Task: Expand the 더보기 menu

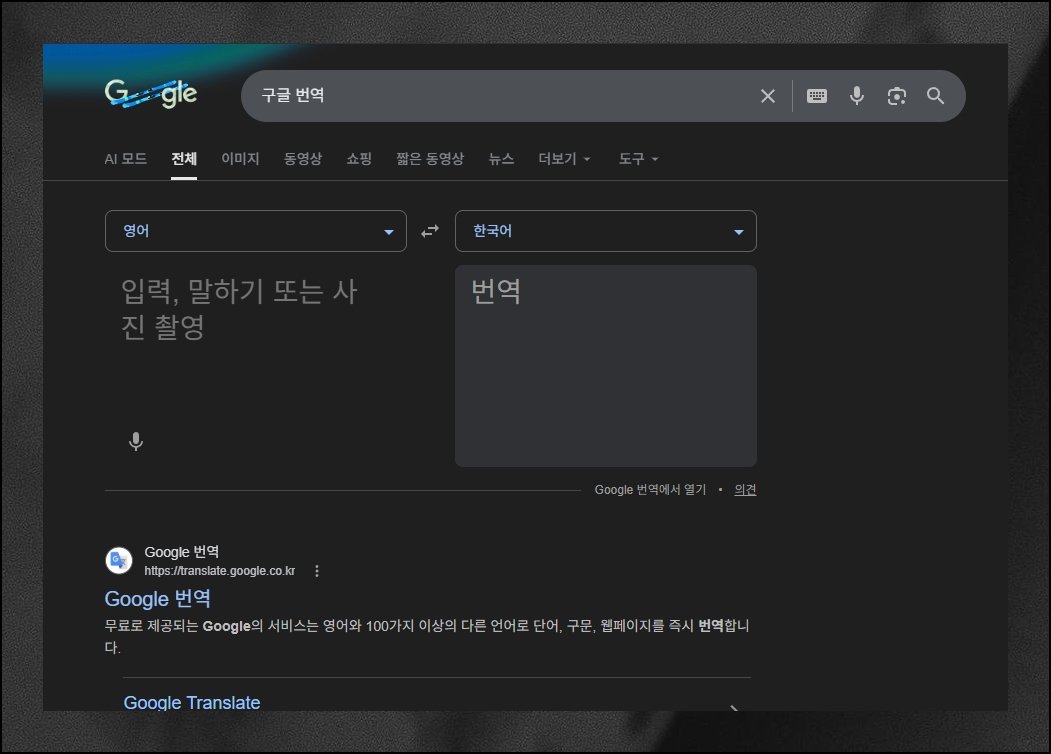Action: (564, 159)
